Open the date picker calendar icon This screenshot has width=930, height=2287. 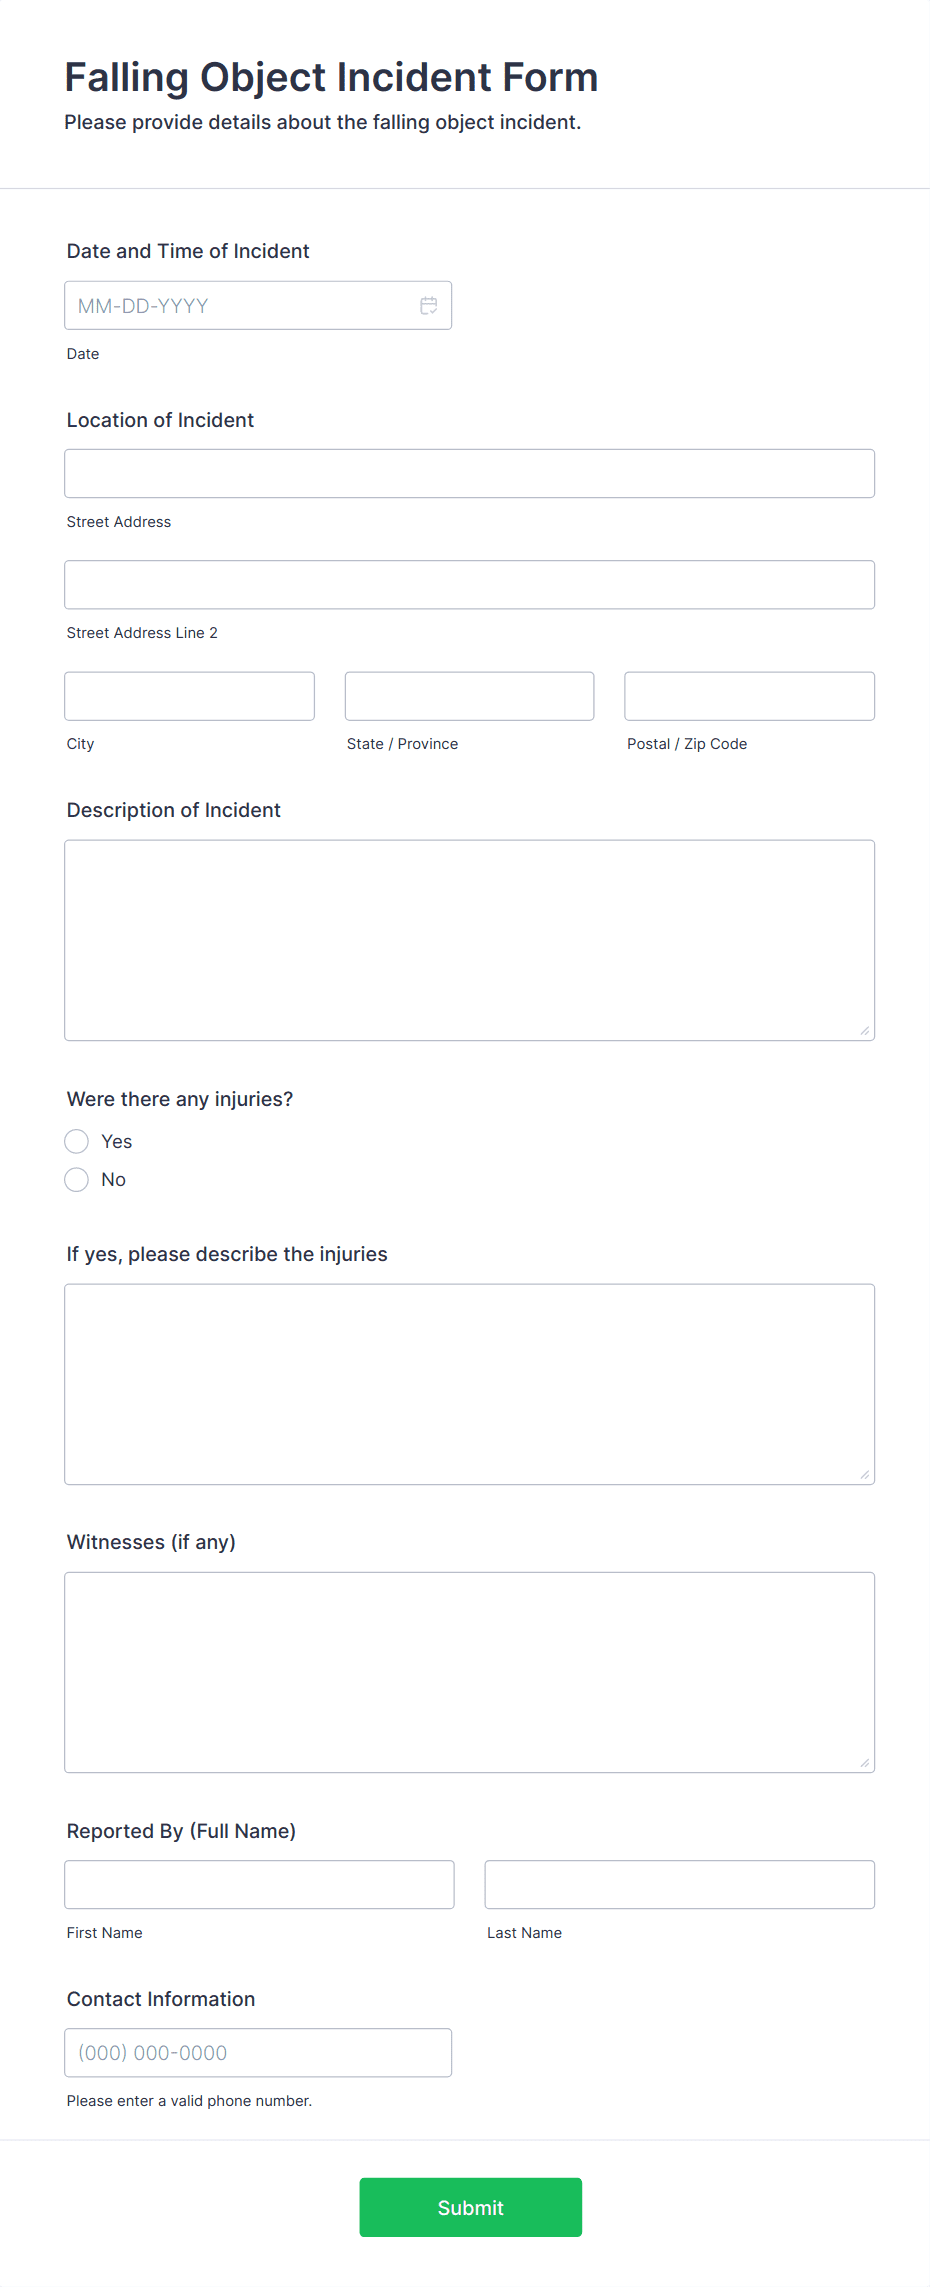tap(429, 305)
